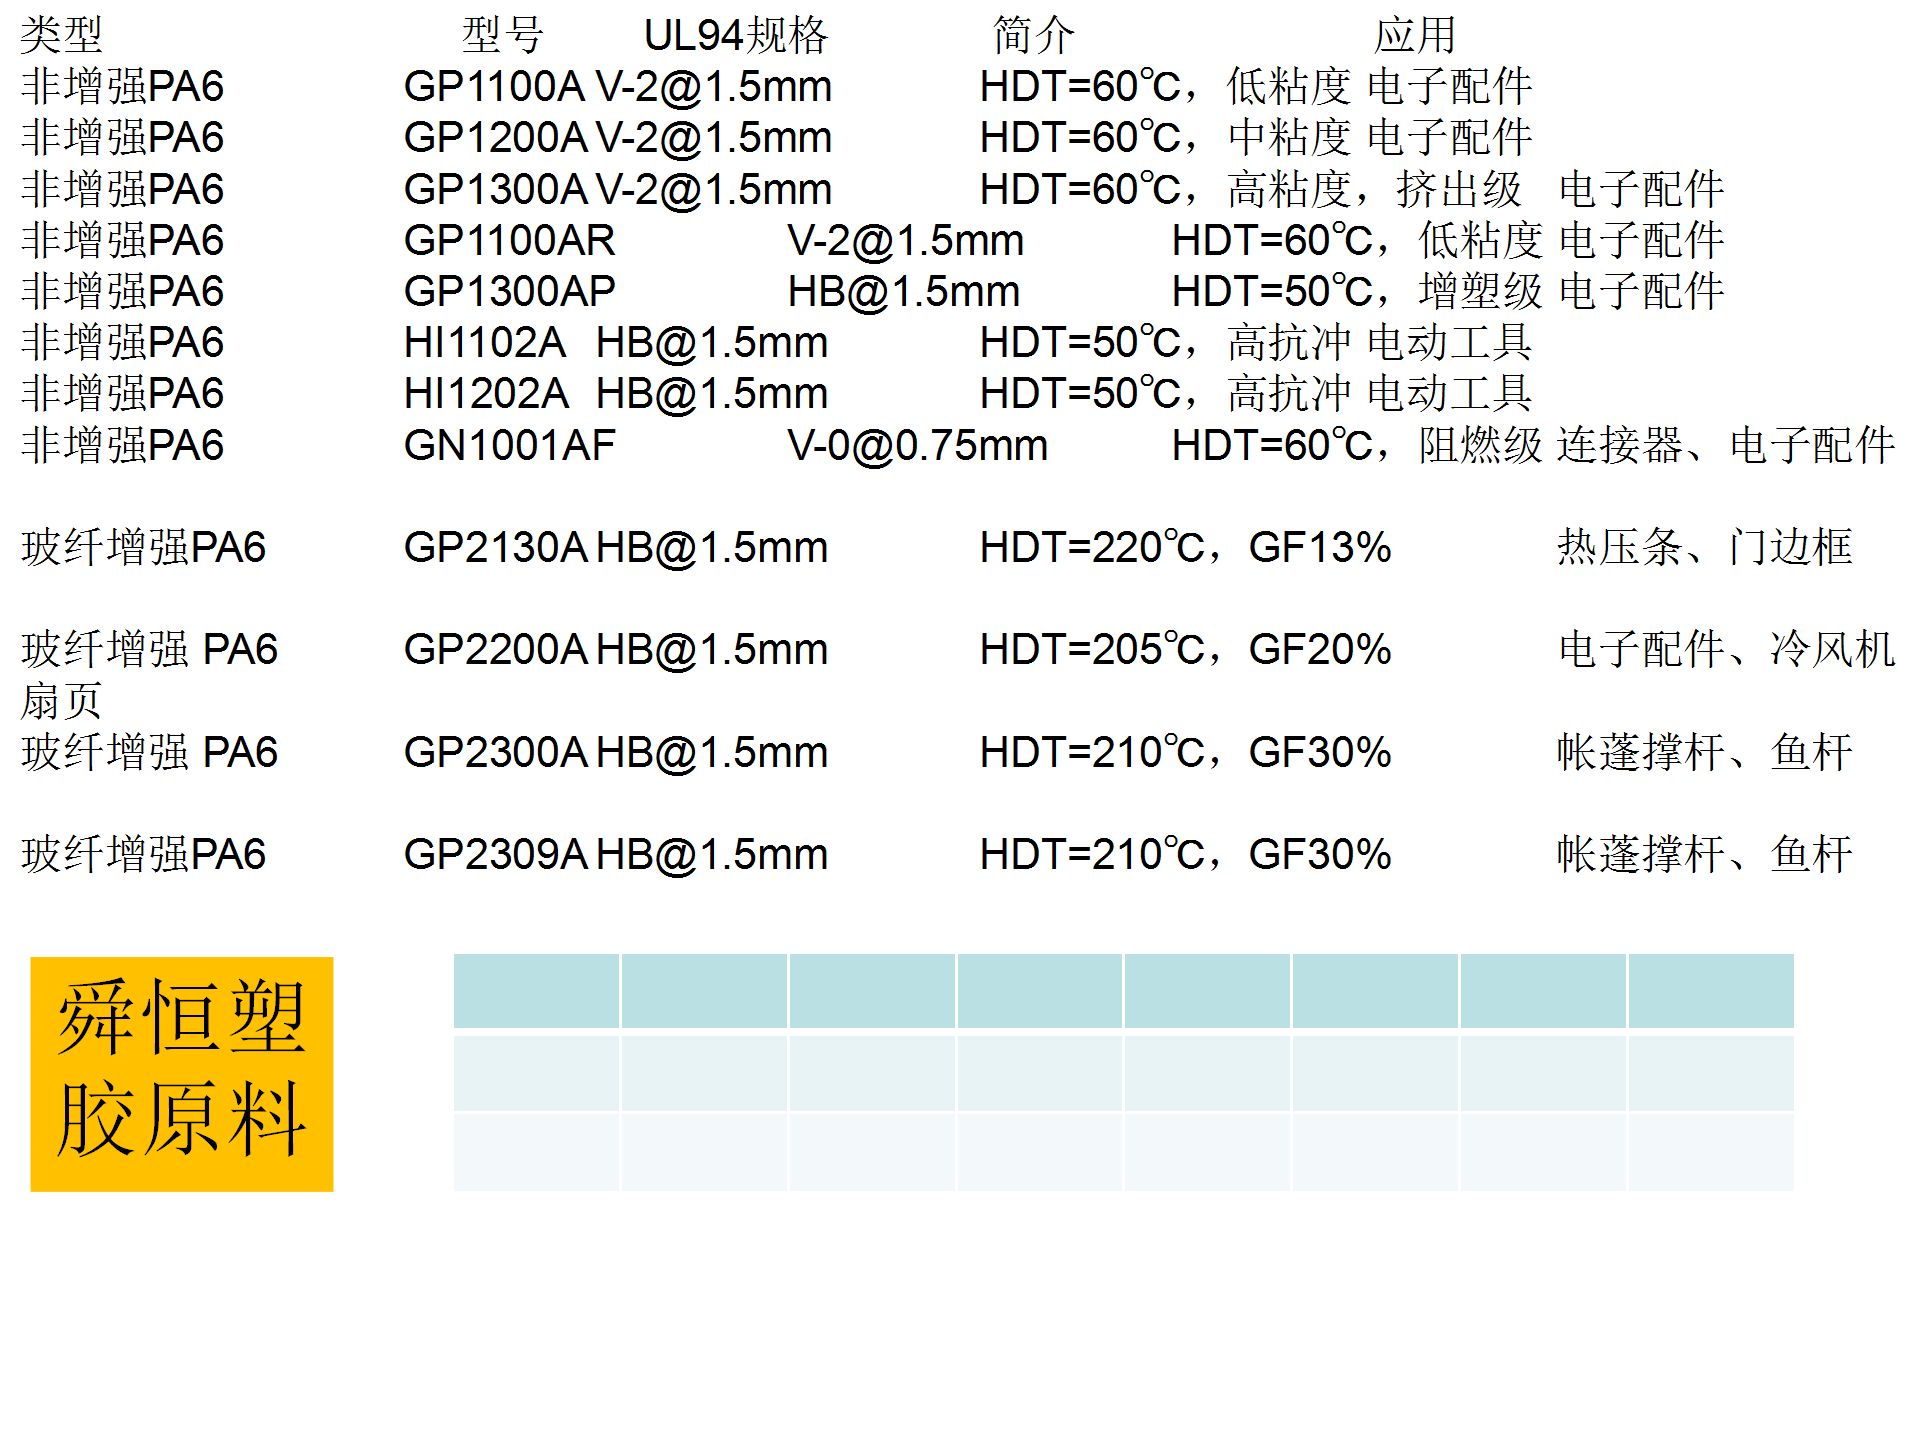Select the GP2300A model number
The height and width of the screenshot is (1440, 1920).
(x=495, y=753)
